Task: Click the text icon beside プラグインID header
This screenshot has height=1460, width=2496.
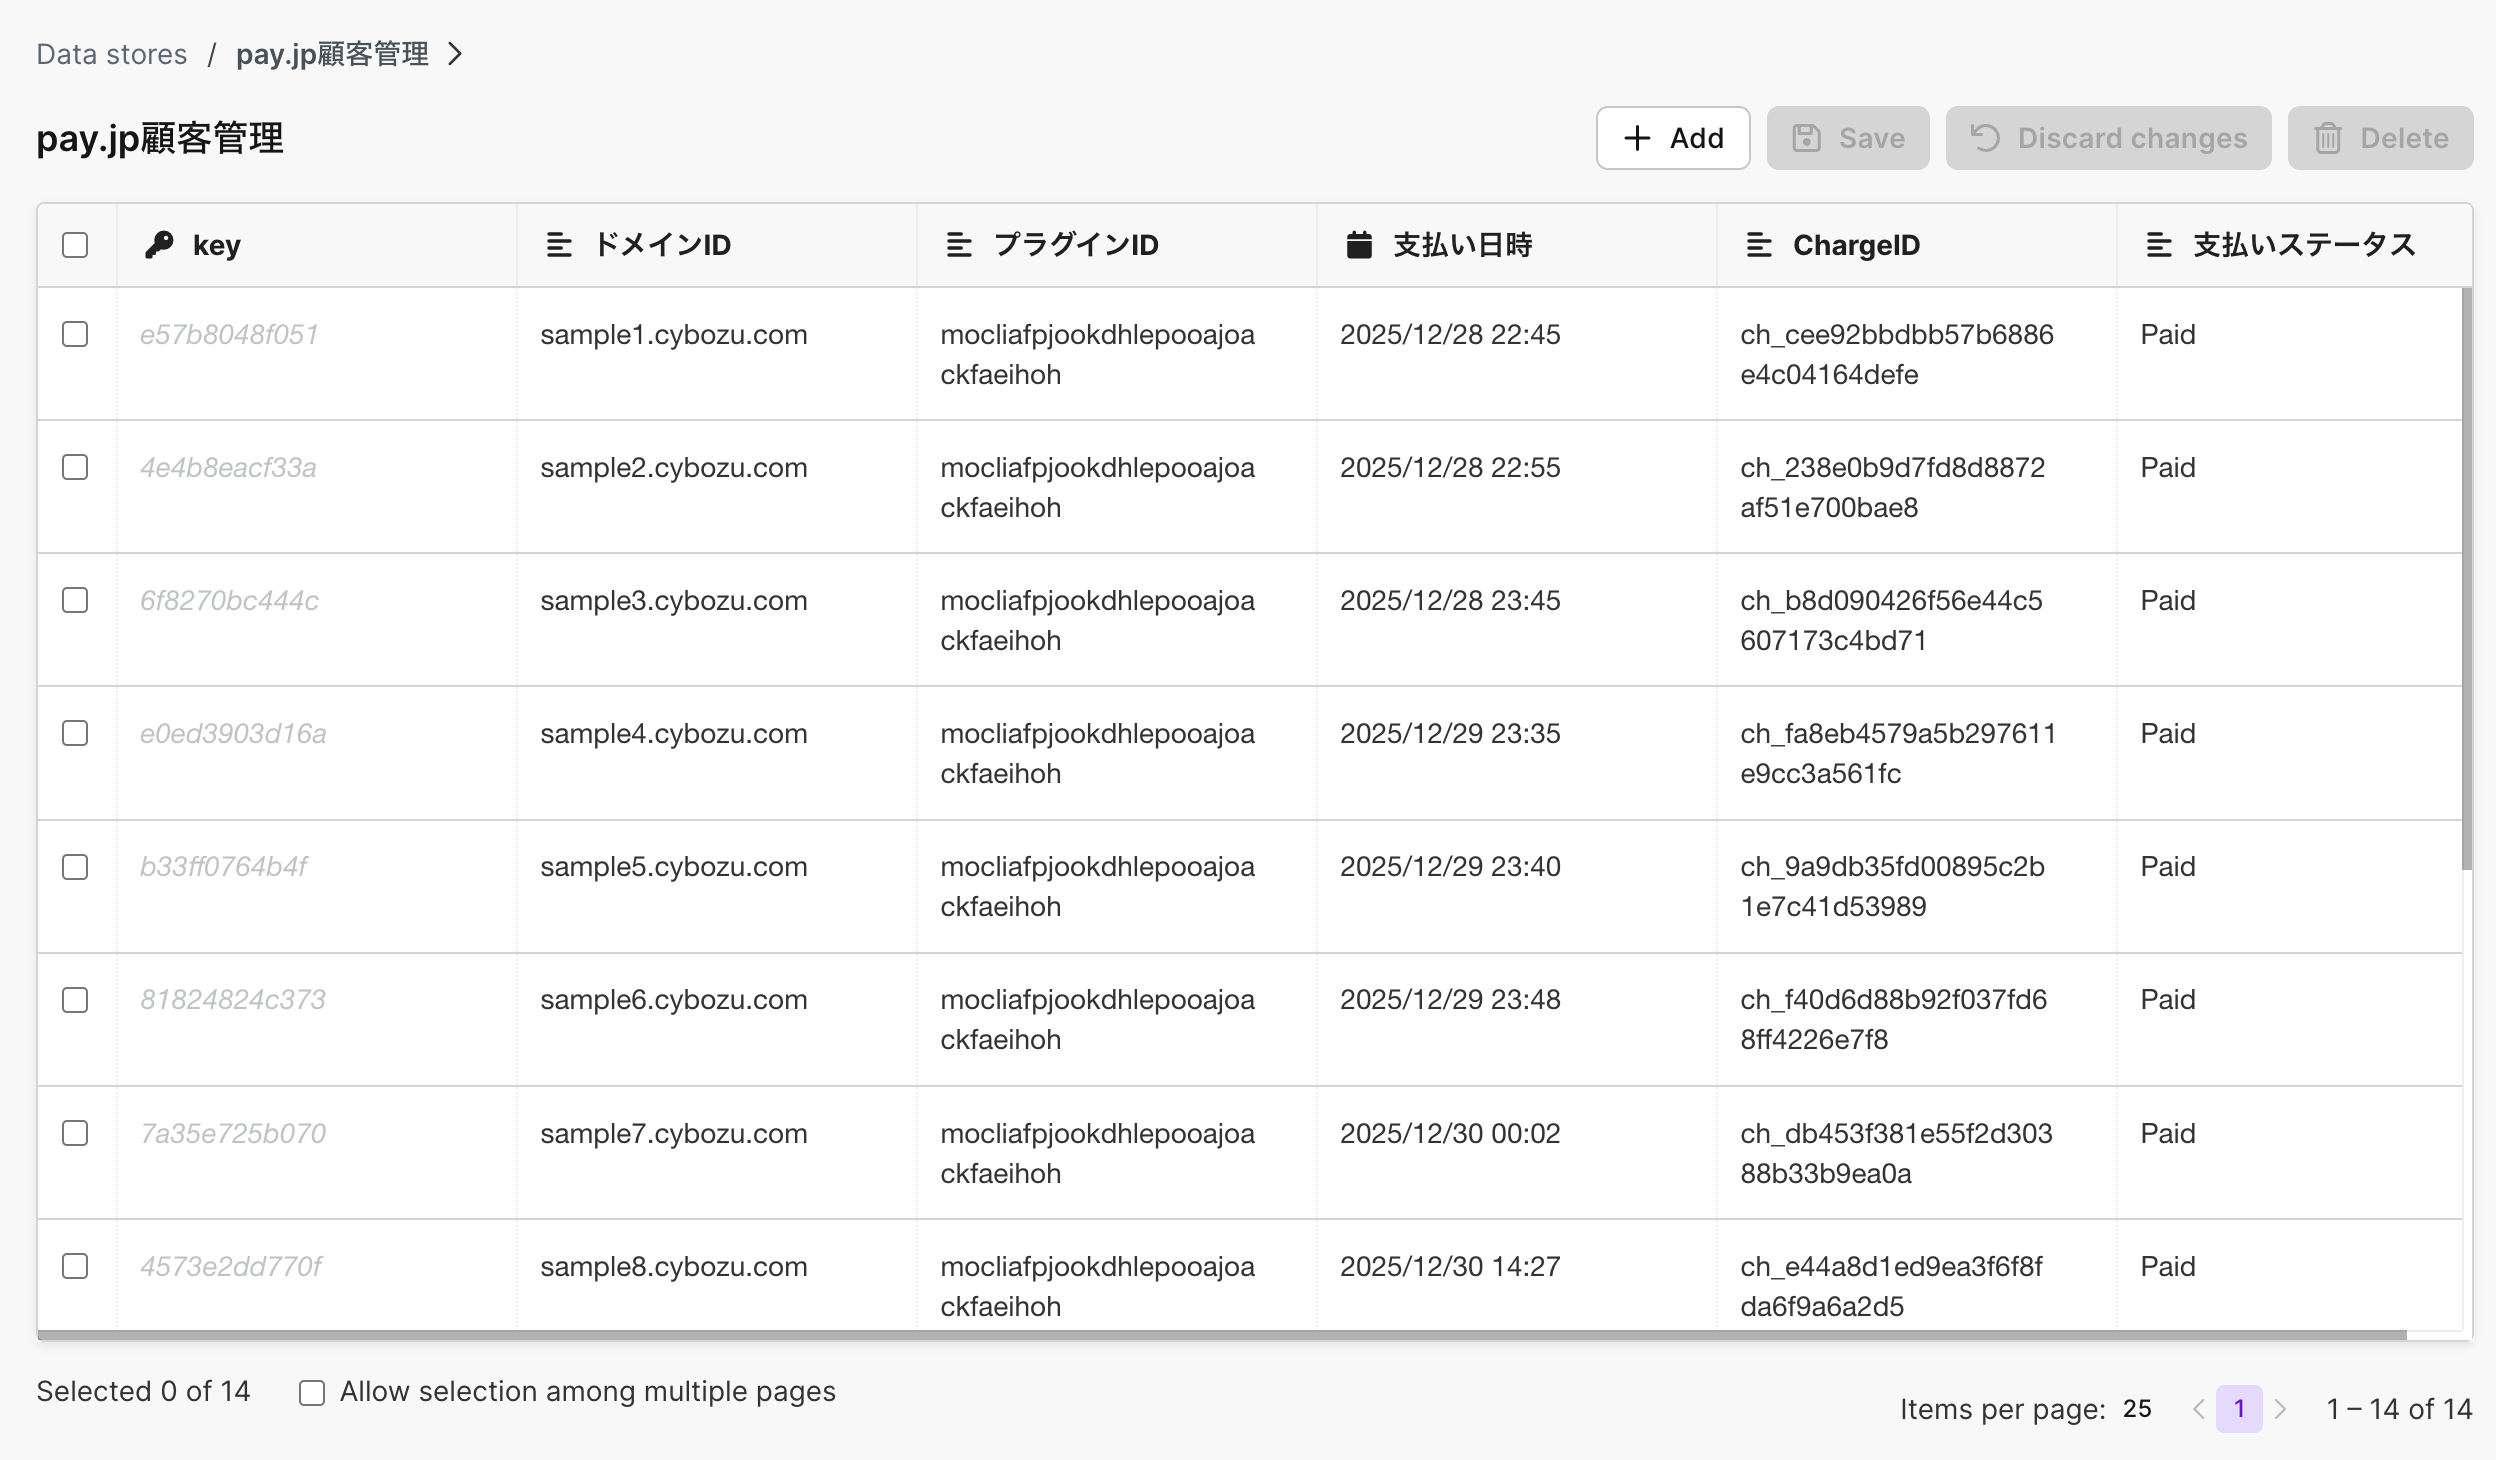Action: [x=958, y=244]
